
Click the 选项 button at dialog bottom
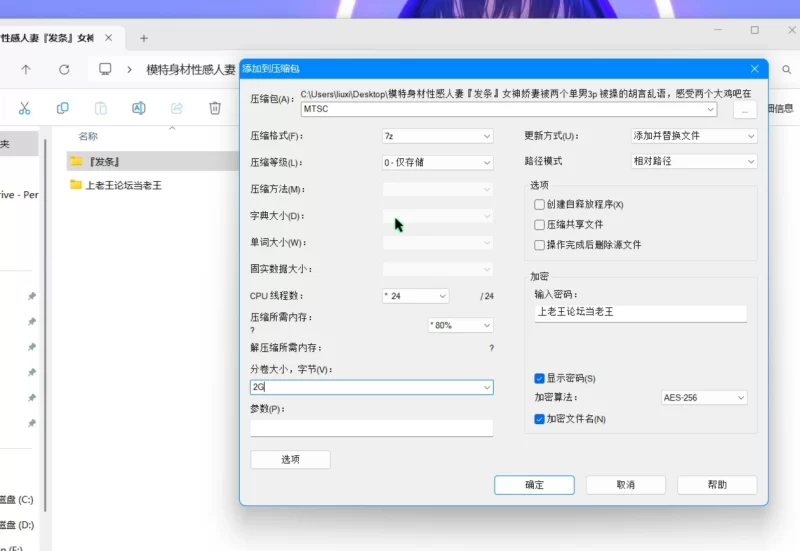click(290, 459)
